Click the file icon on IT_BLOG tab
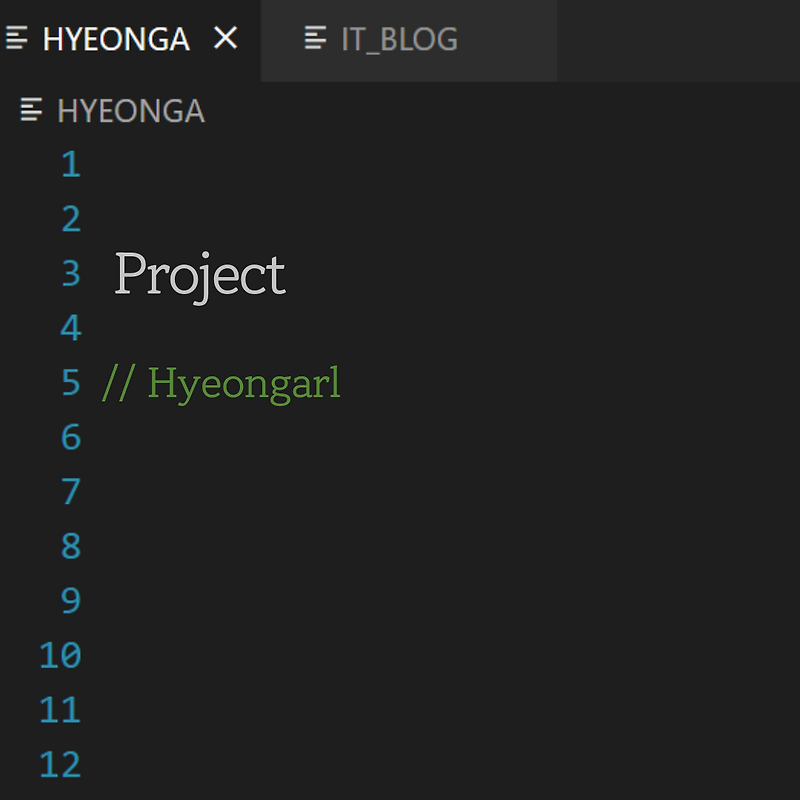 click(x=315, y=38)
